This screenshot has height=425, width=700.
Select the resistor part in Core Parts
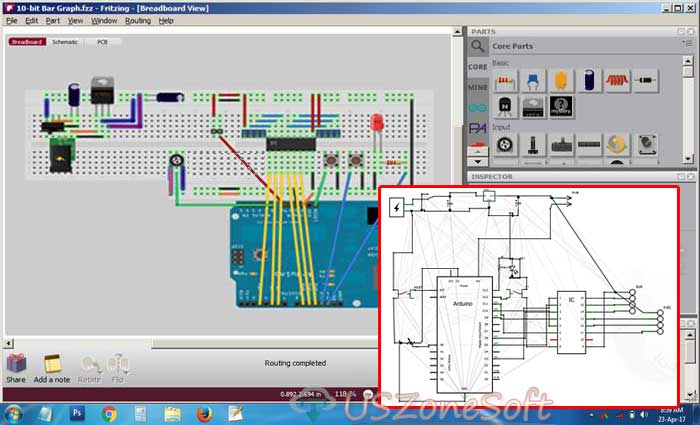tap(505, 81)
